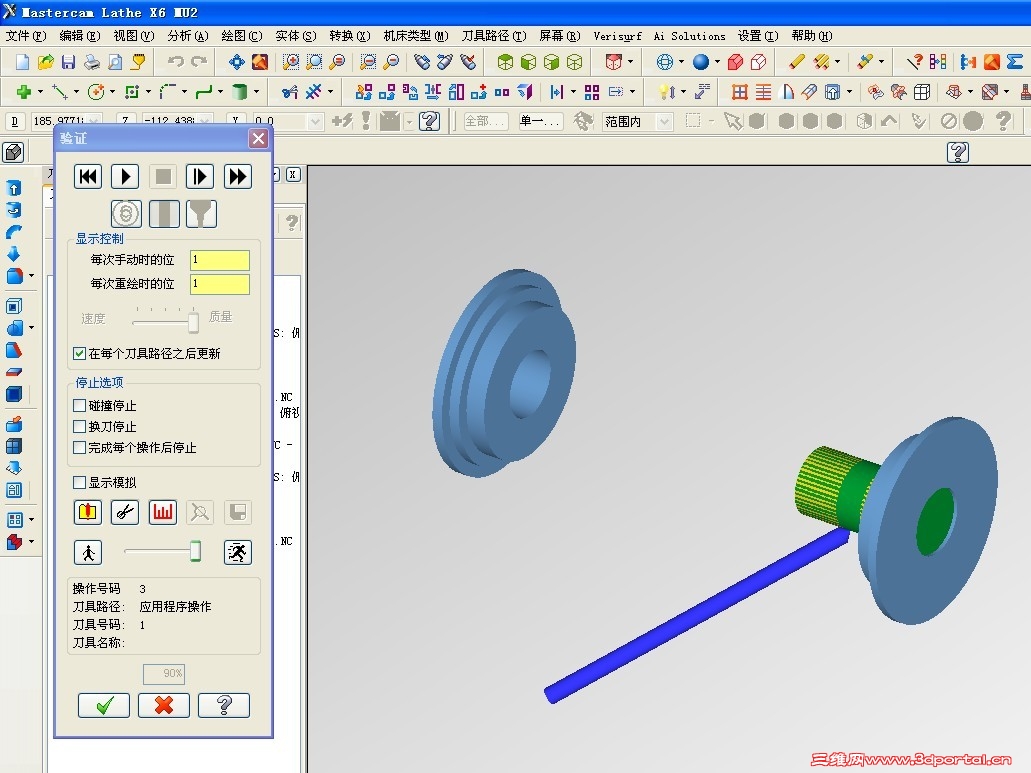Image resolution: width=1031 pixels, height=773 pixels.
Task: Expand the dropdown beside red cube sidebar icon
Action: coord(31,542)
